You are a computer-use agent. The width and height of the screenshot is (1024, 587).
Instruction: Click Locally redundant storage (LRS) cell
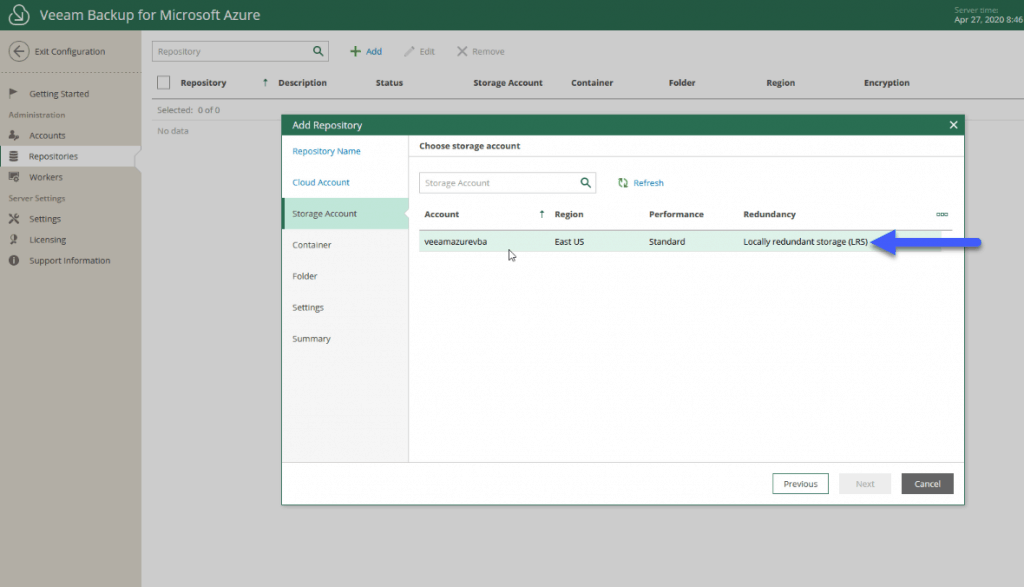pos(805,242)
